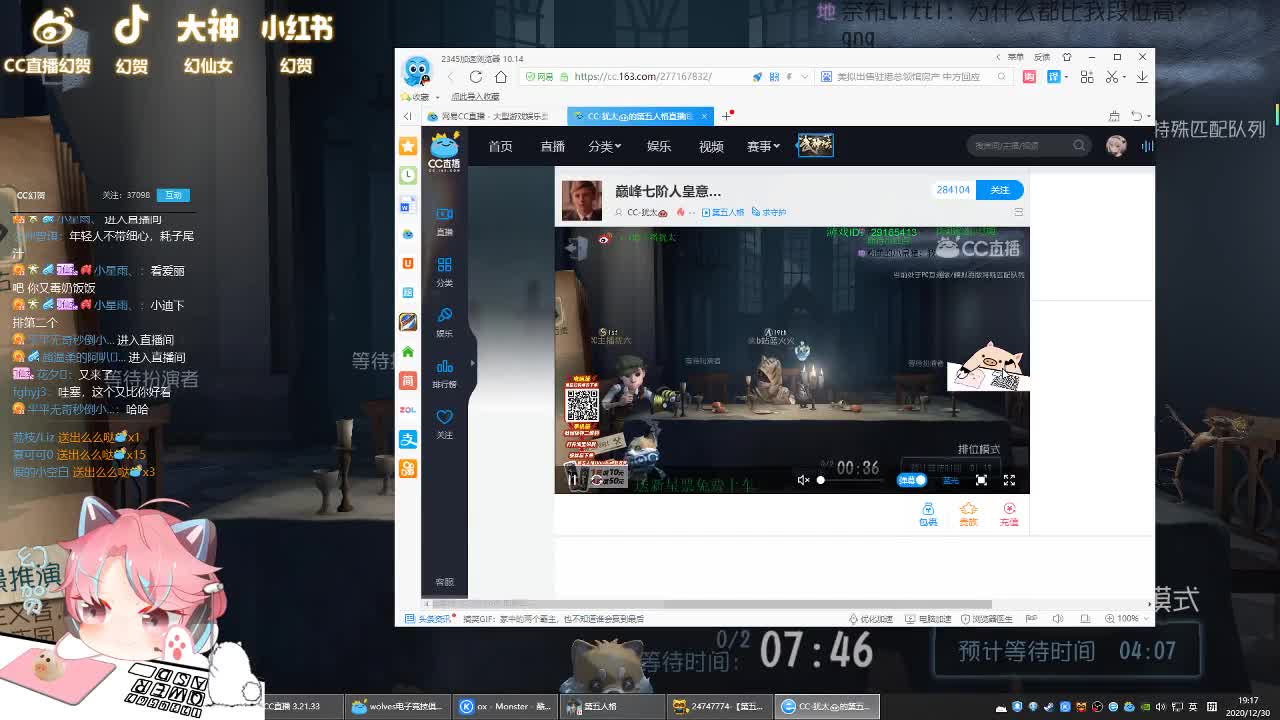Open the 包裹 gift bag
The width and height of the screenshot is (1280, 720).
(x=928, y=514)
